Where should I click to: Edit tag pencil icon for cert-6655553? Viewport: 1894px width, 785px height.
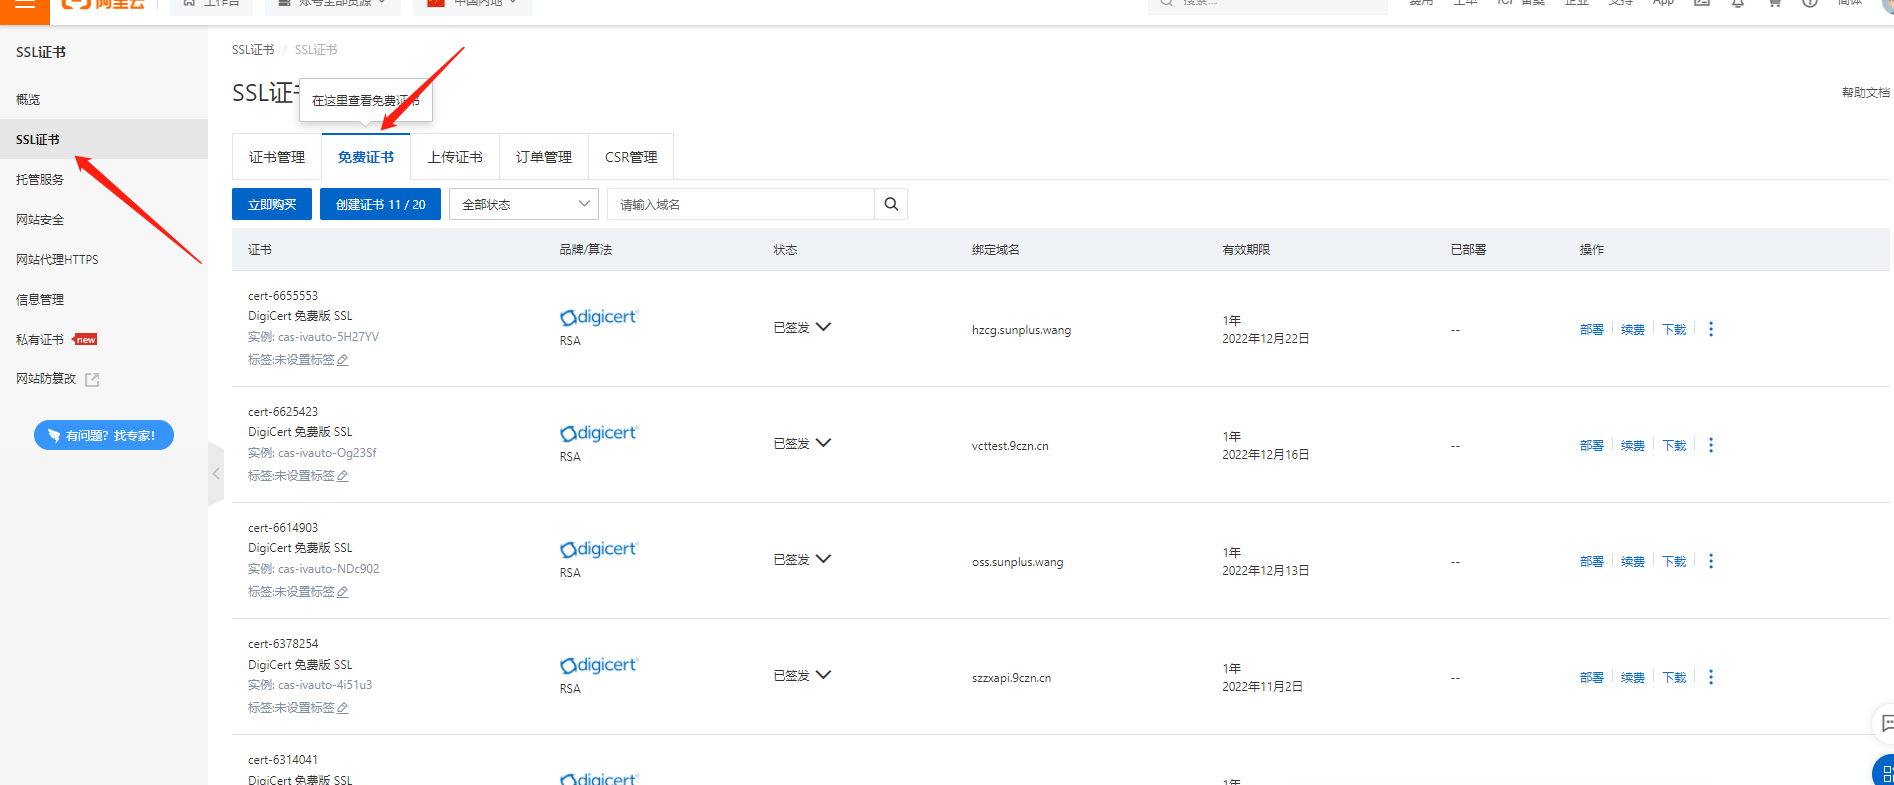click(x=342, y=360)
